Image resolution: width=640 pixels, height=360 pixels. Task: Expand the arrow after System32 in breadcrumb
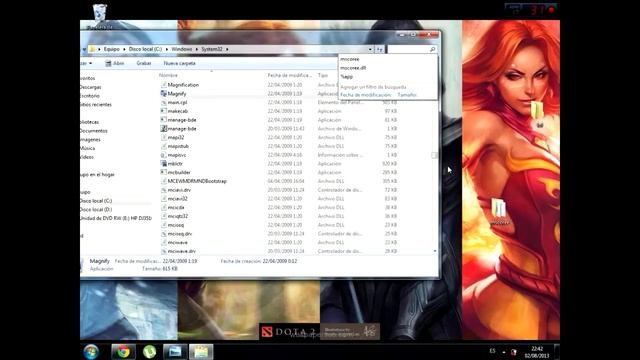227,49
